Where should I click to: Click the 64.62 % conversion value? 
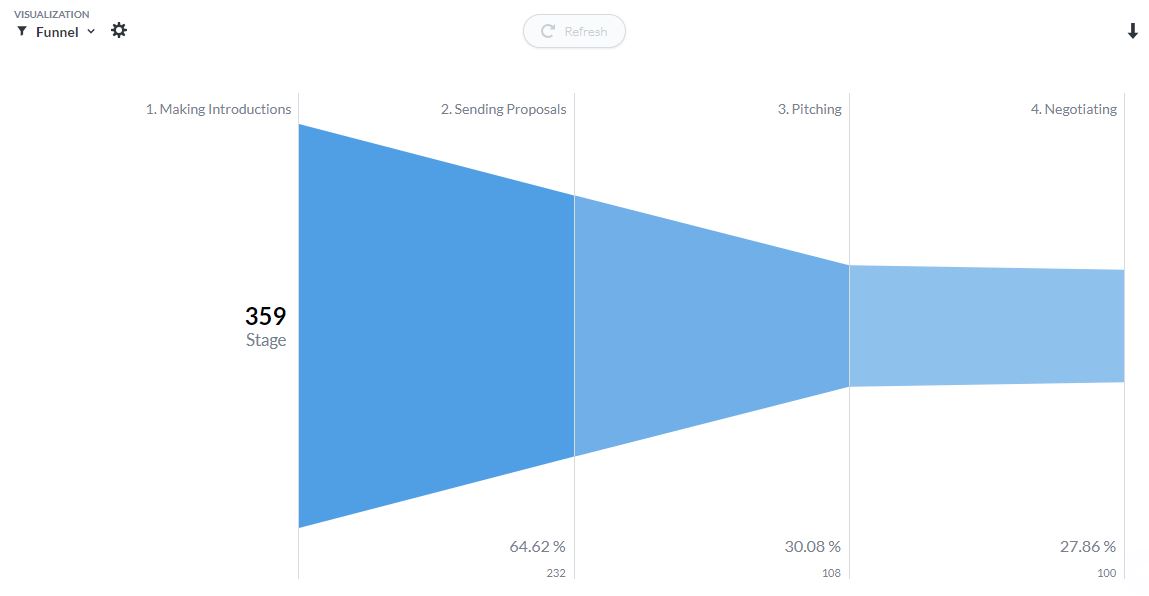tap(537, 547)
